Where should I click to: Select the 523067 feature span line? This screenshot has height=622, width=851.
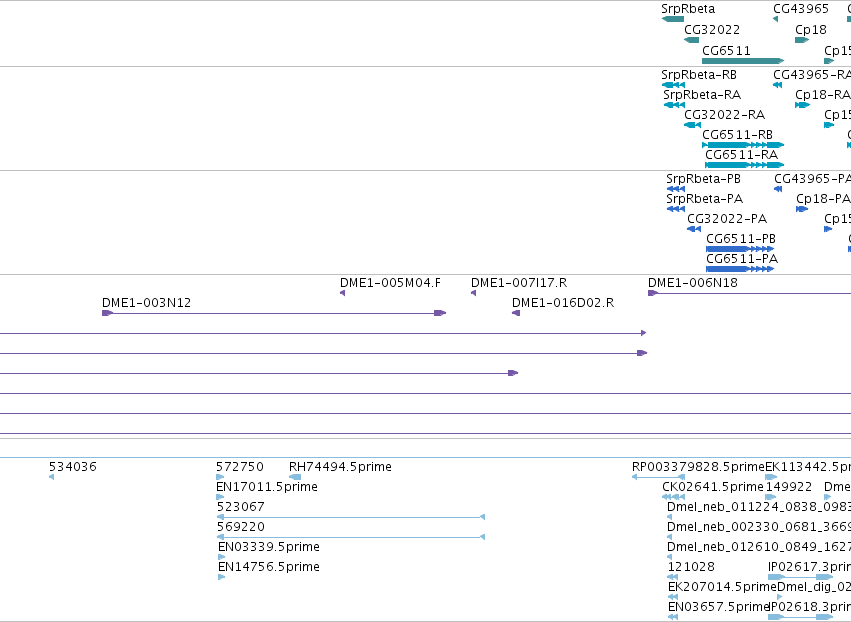coord(351,517)
